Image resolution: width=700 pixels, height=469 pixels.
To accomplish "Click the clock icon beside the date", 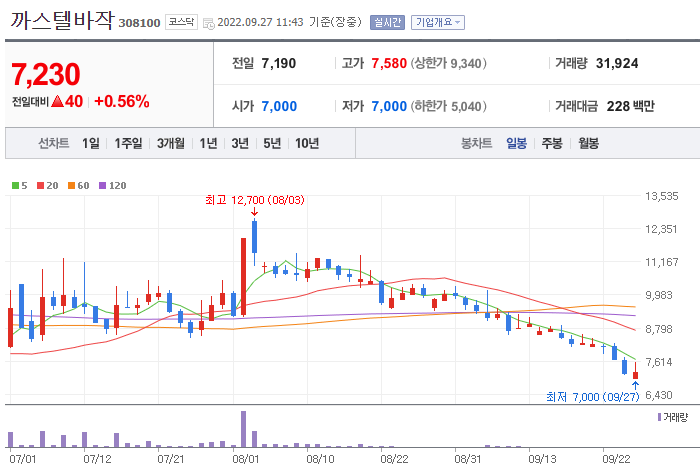I will click(208, 23).
